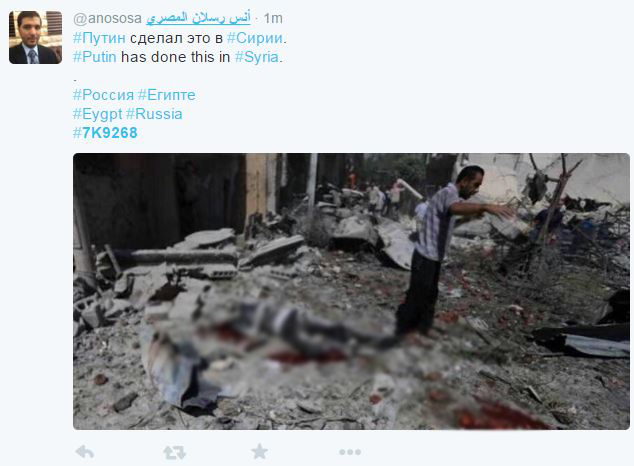Open the #Eygpt hashtag

[x=97, y=114]
